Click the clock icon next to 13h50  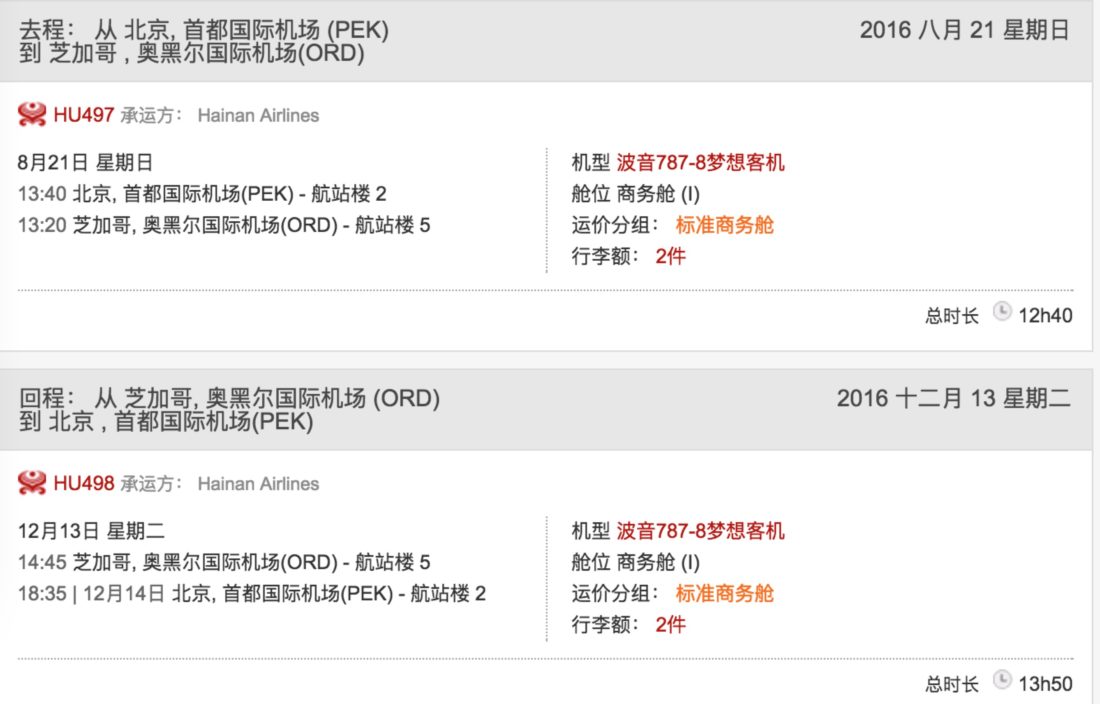coord(1002,679)
